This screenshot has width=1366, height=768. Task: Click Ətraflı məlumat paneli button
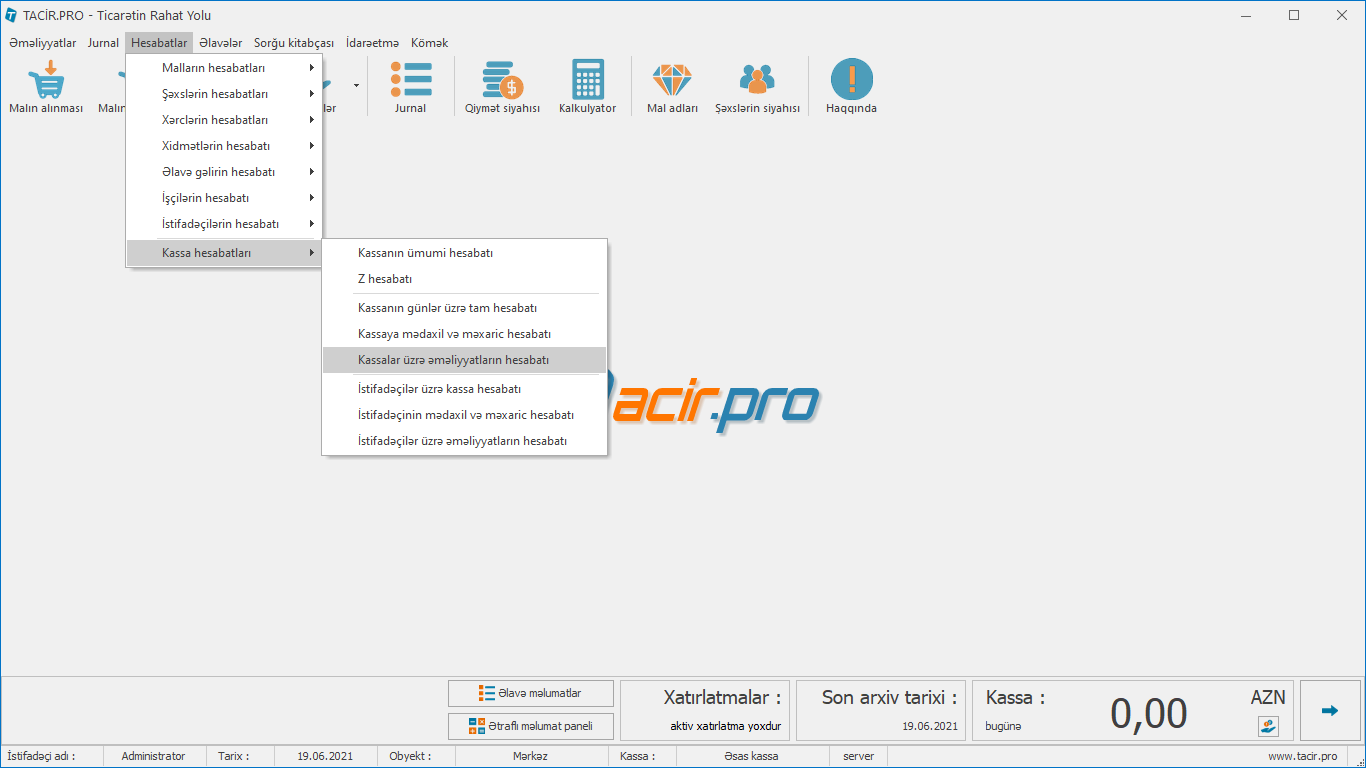point(530,726)
